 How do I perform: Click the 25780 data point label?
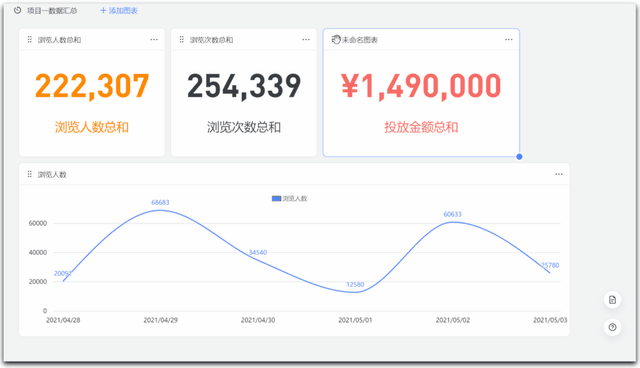click(x=550, y=265)
